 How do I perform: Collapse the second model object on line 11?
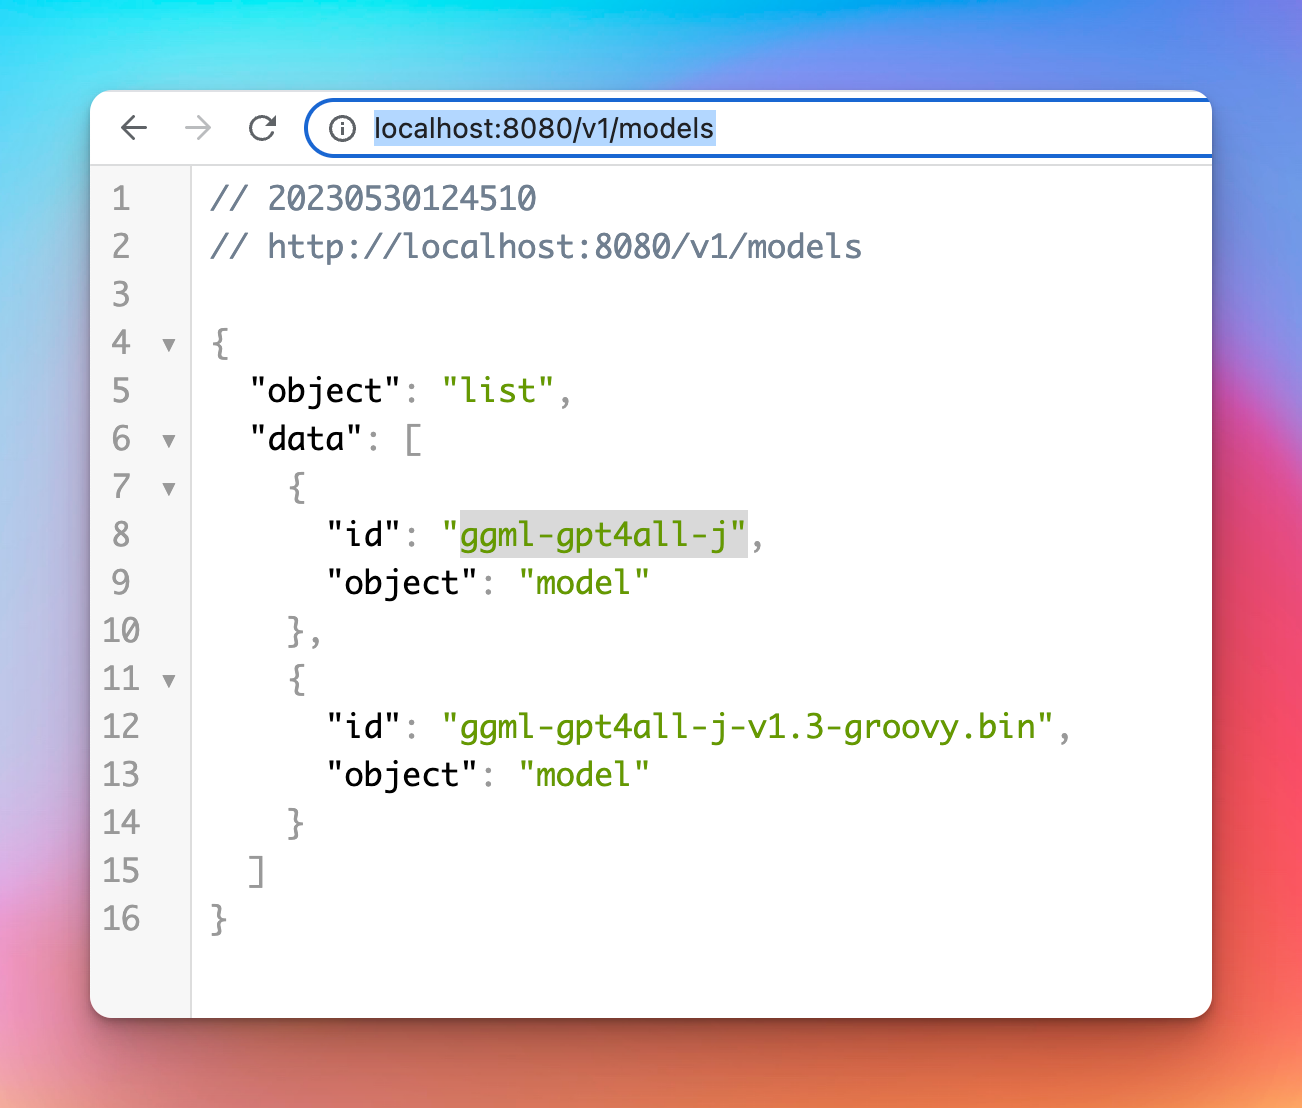point(169,680)
